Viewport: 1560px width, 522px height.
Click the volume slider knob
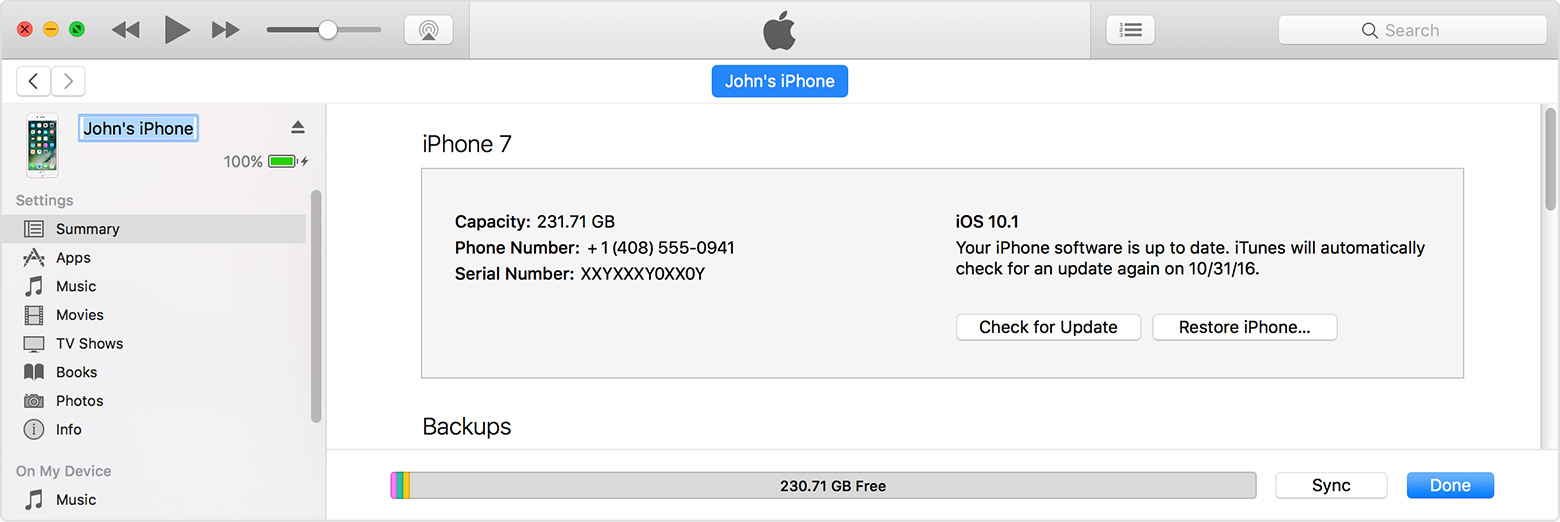[x=327, y=30]
